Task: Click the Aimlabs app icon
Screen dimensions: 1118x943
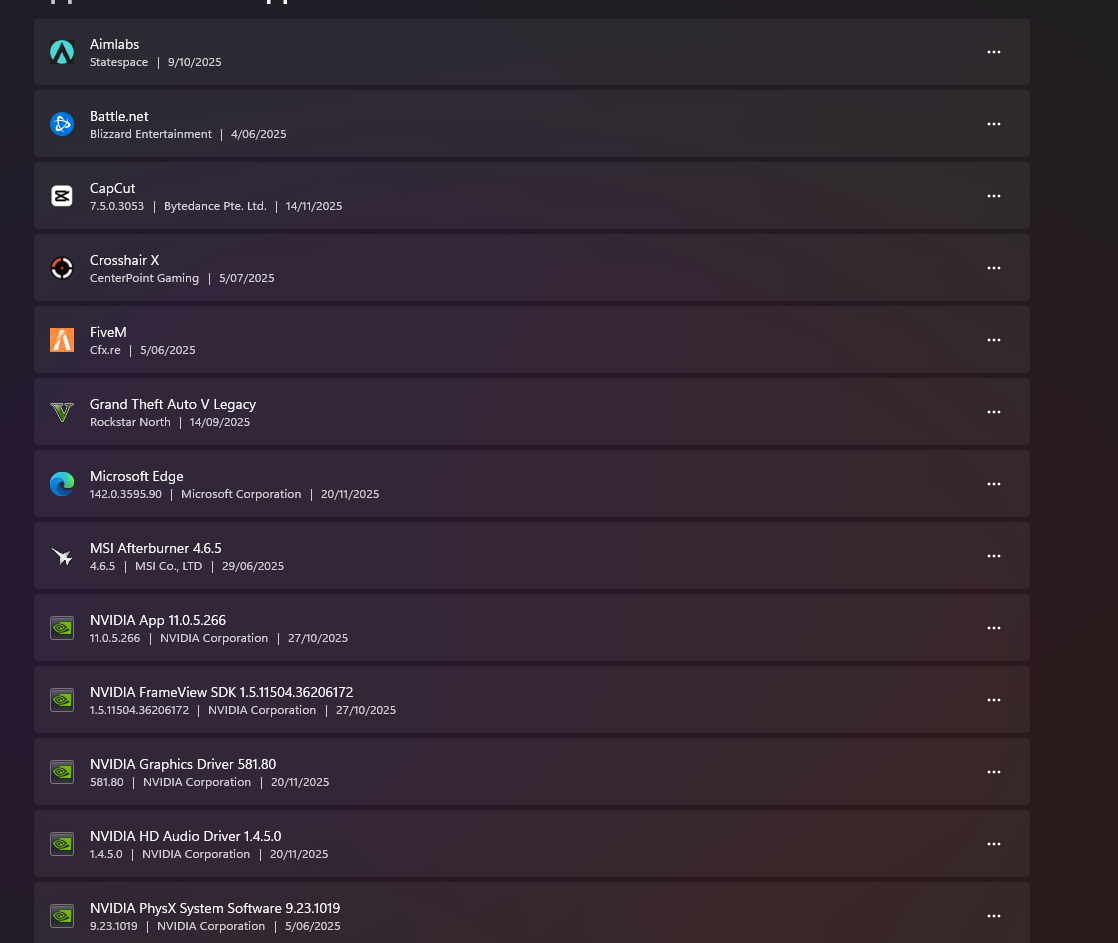Action: pyautogui.click(x=62, y=52)
